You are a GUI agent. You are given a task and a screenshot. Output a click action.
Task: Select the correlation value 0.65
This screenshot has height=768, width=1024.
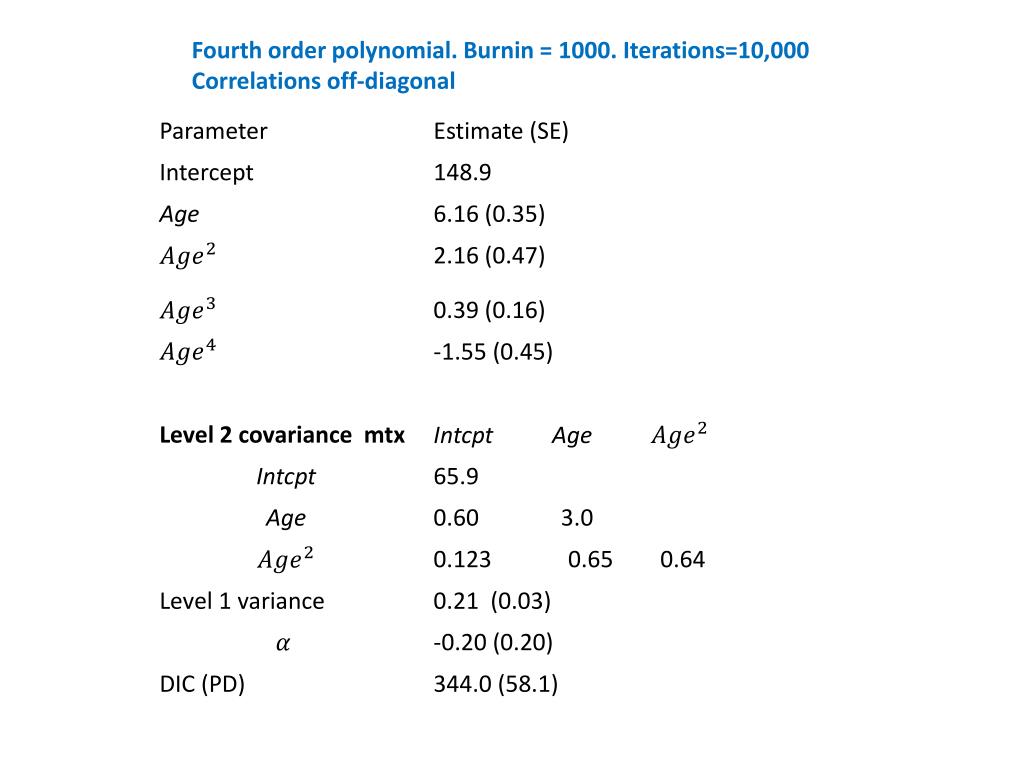(590, 560)
